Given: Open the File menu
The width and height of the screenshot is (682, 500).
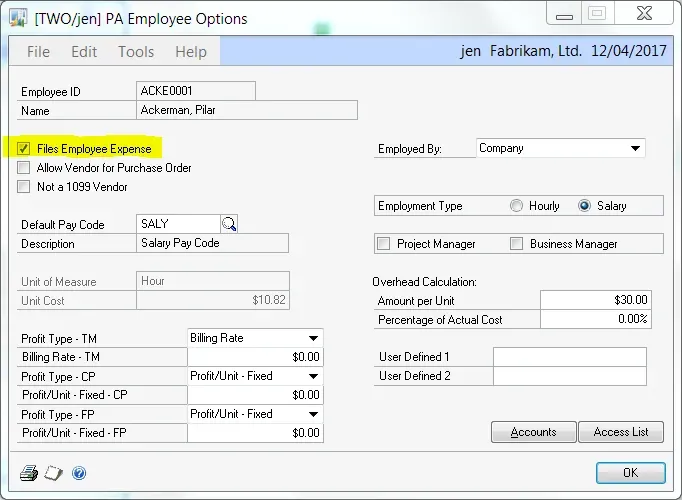Looking at the screenshot, I should [x=38, y=52].
